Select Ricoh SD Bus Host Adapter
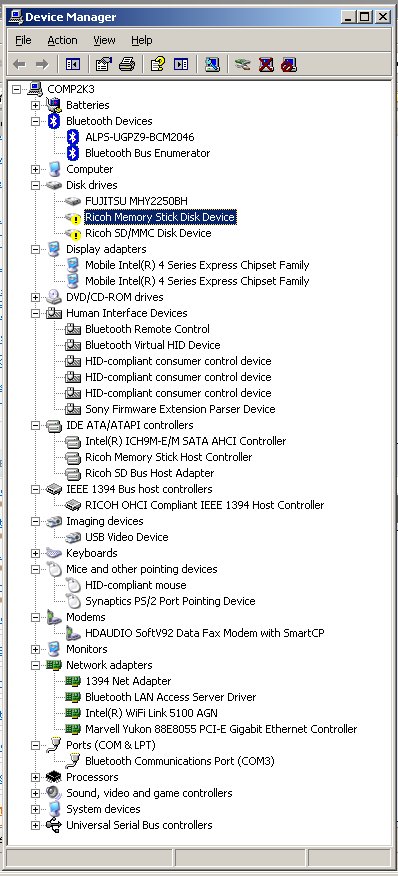This screenshot has width=398, height=876. [x=149, y=473]
